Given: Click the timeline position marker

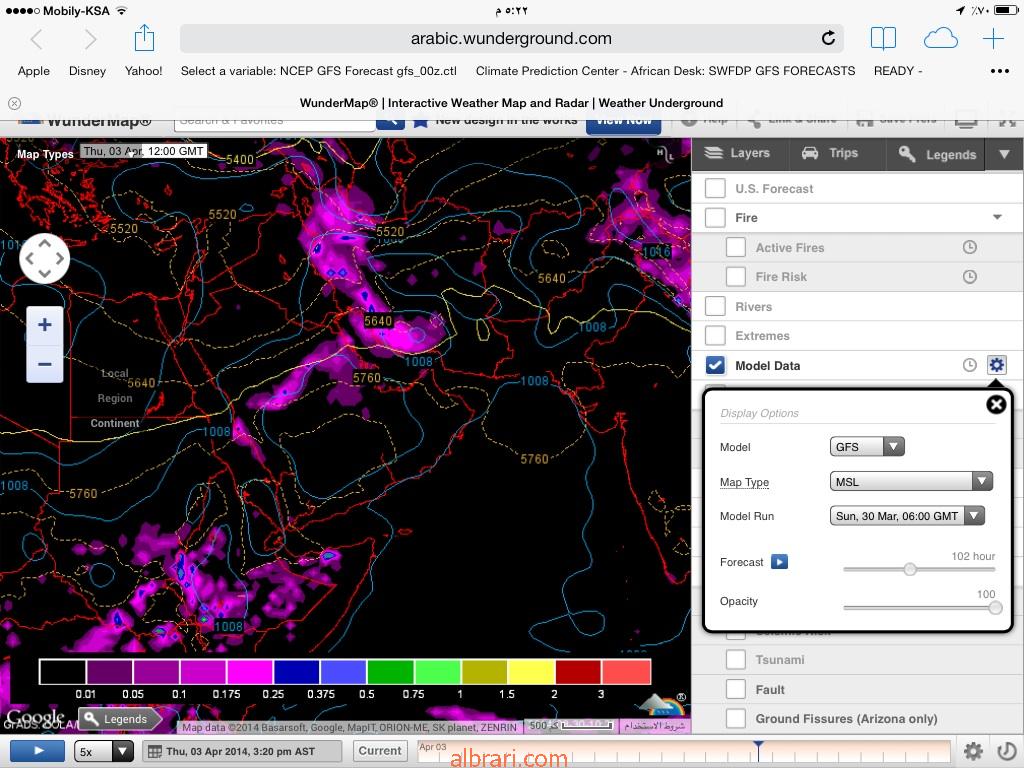Looking at the screenshot, I should (x=758, y=751).
